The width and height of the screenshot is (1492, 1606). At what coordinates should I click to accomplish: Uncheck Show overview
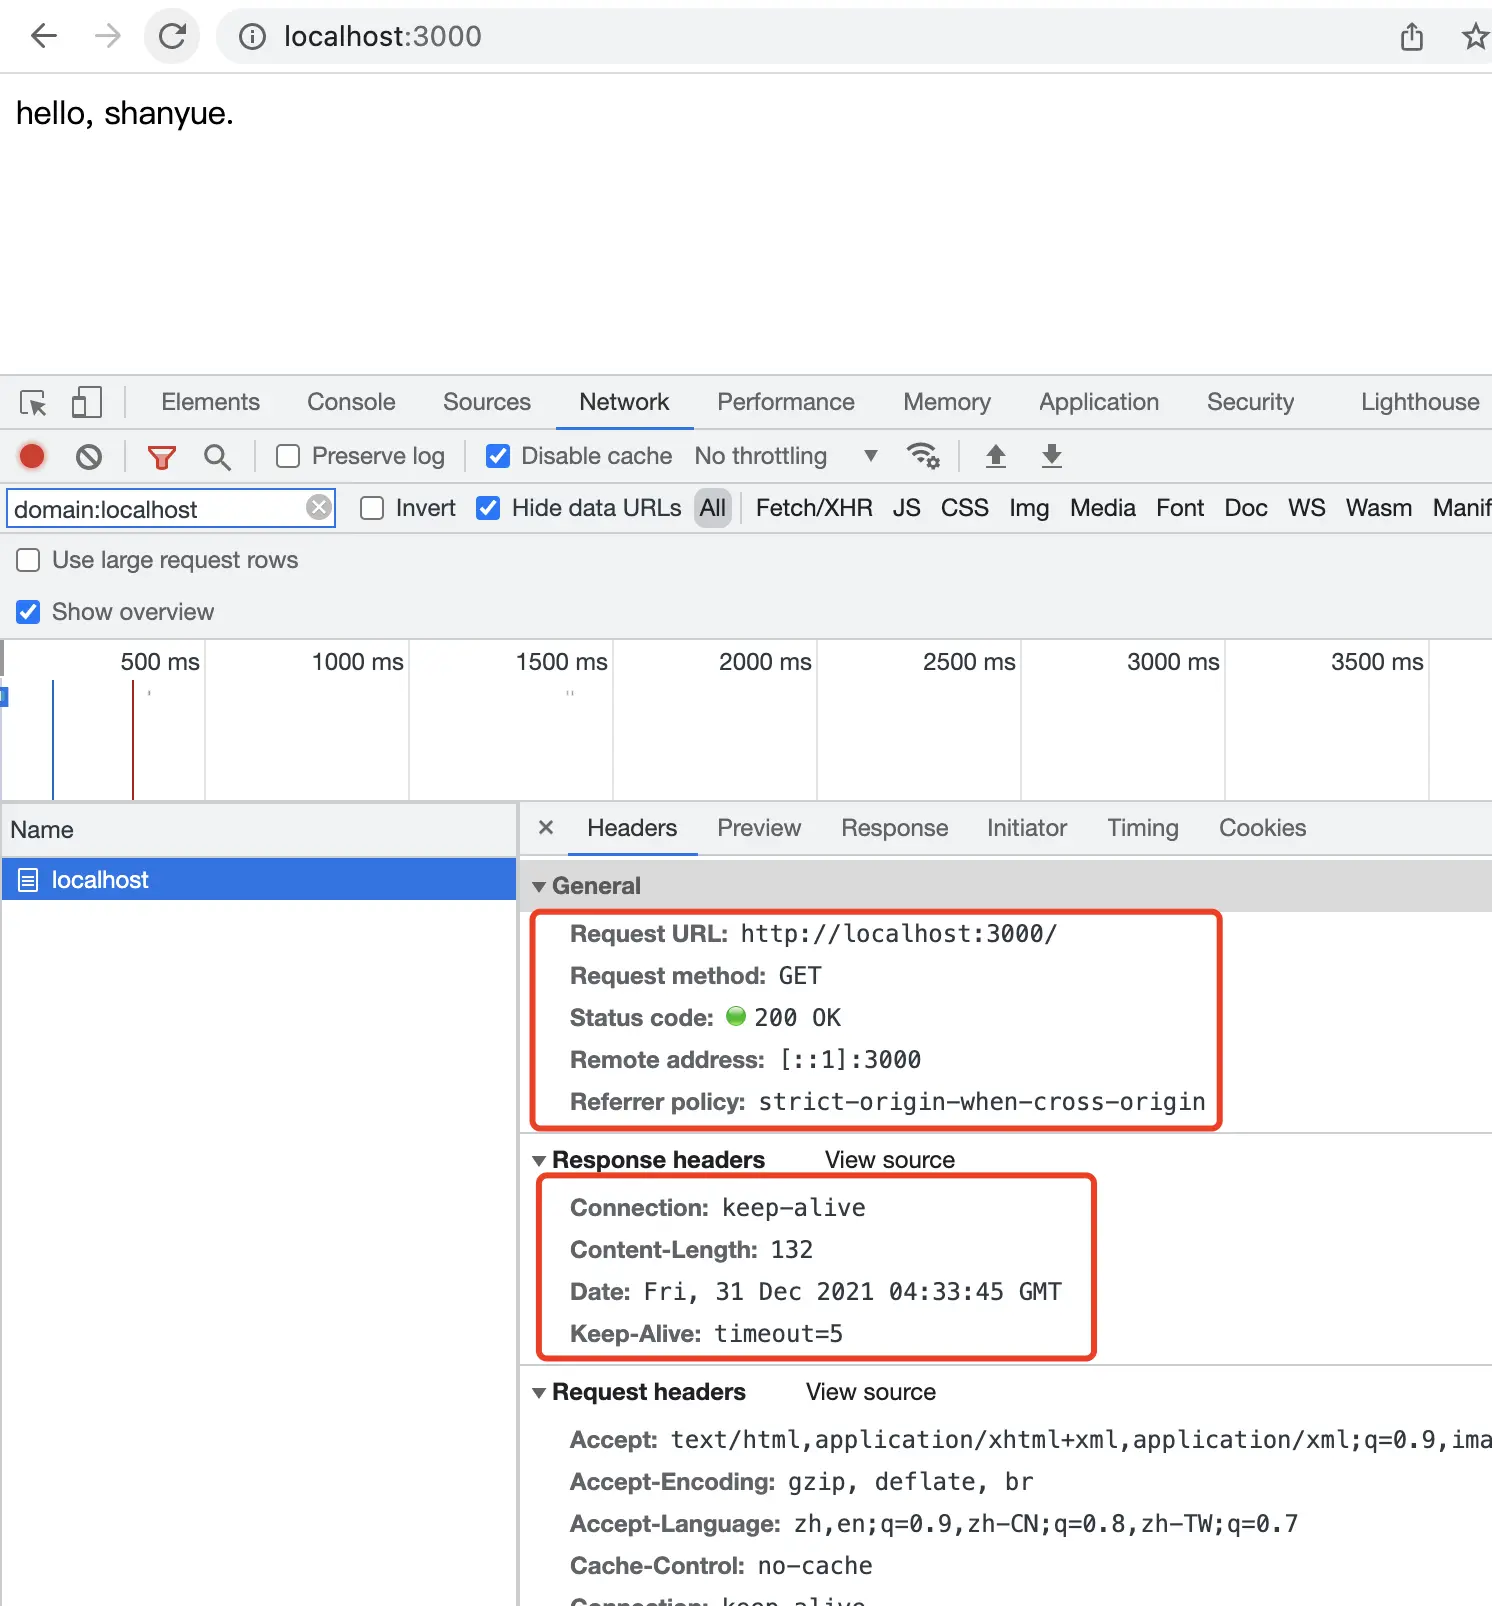point(29,612)
